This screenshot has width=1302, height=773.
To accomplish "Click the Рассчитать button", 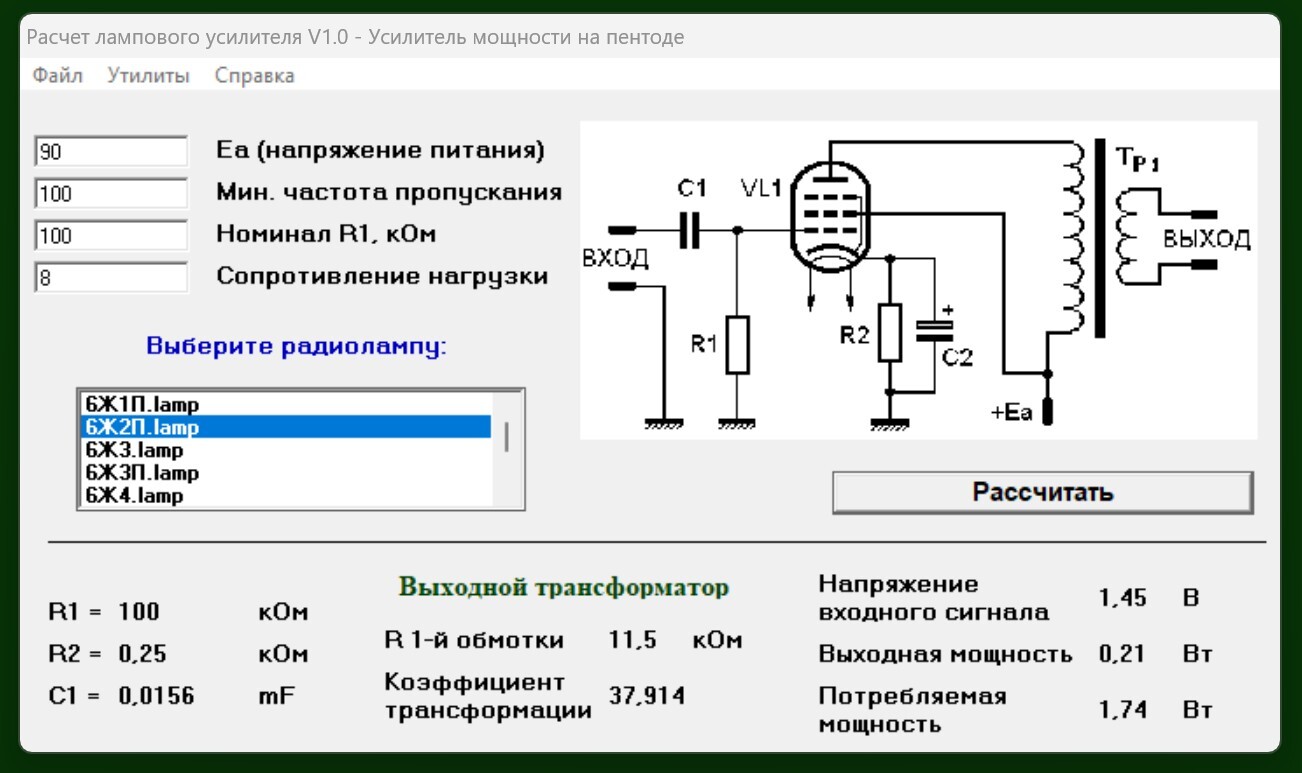I will click(1042, 493).
